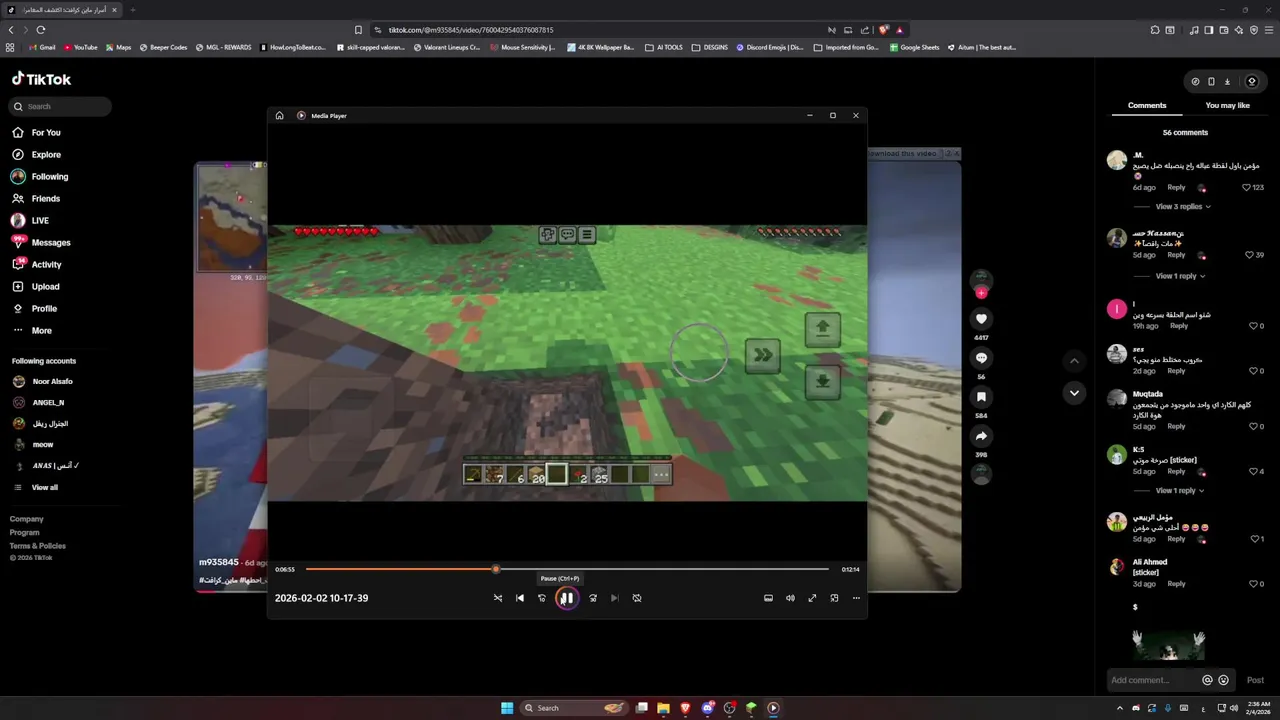Switch Media Player to mini player
1280x720 pixels.
tap(834, 598)
